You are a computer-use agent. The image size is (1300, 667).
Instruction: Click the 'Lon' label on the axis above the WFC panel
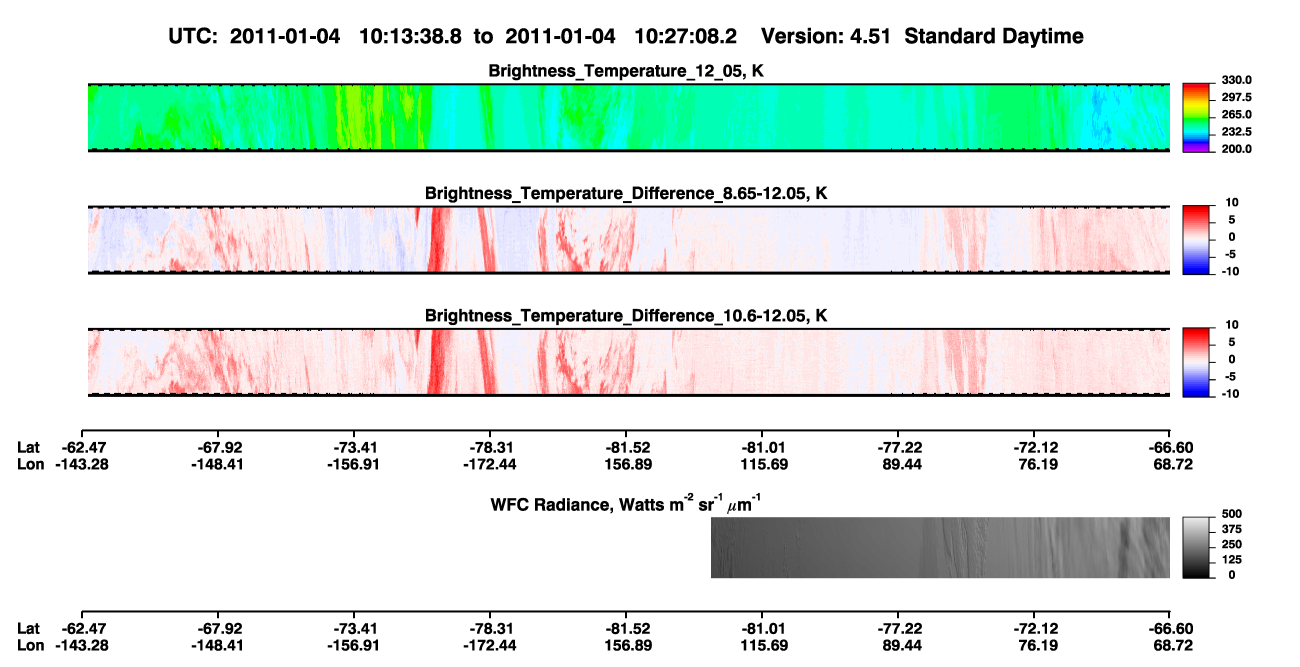[30, 464]
